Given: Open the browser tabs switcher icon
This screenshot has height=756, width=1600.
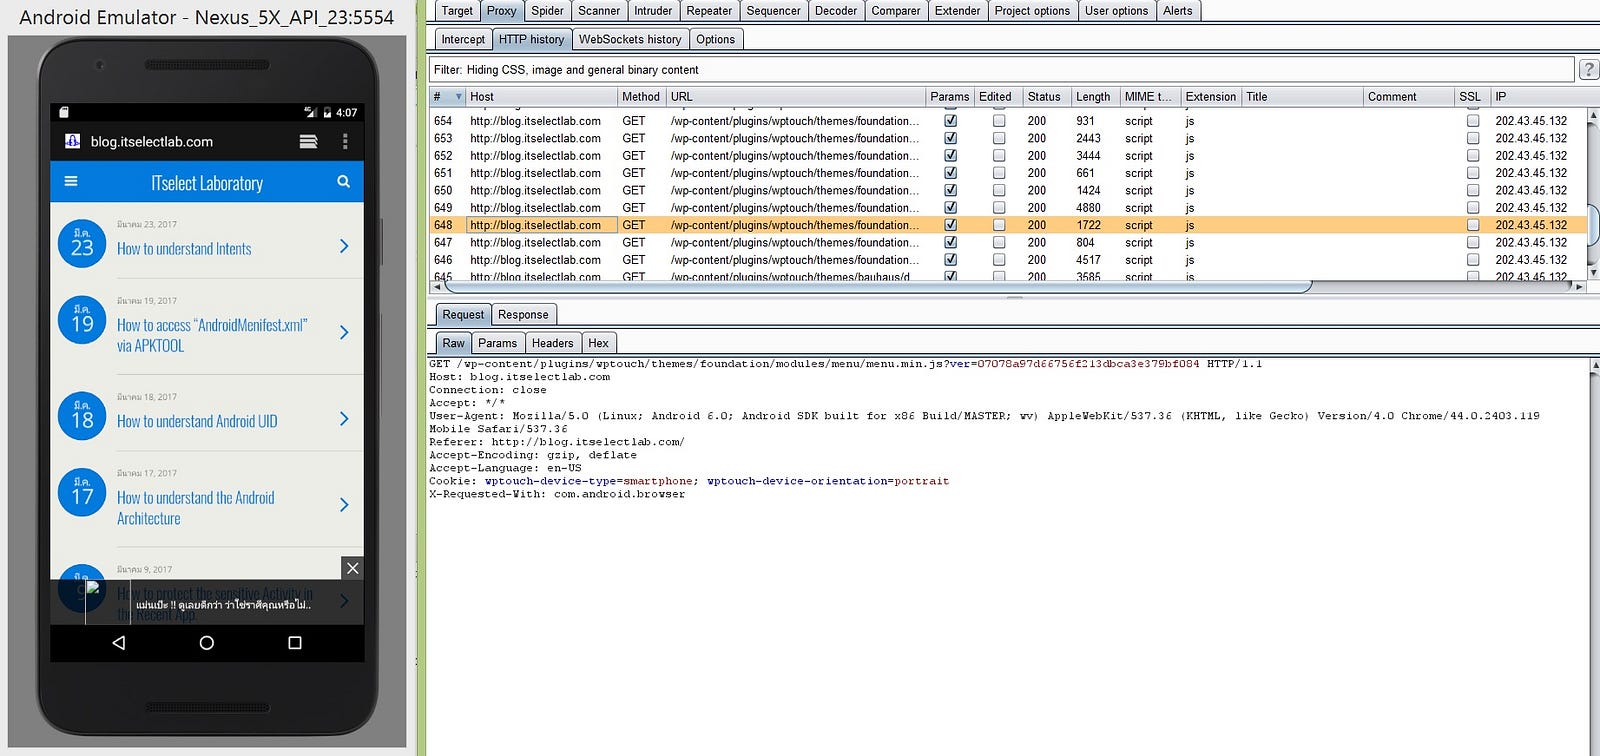Looking at the screenshot, I should [309, 142].
